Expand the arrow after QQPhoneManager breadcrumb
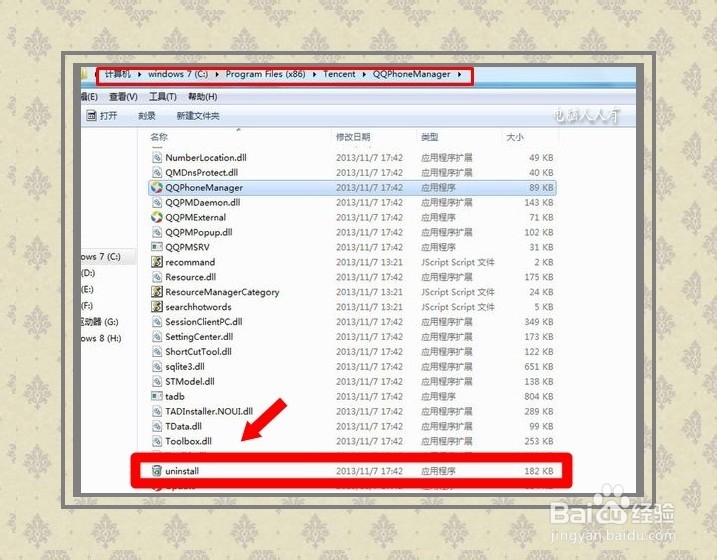717x560 pixels. point(460,75)
